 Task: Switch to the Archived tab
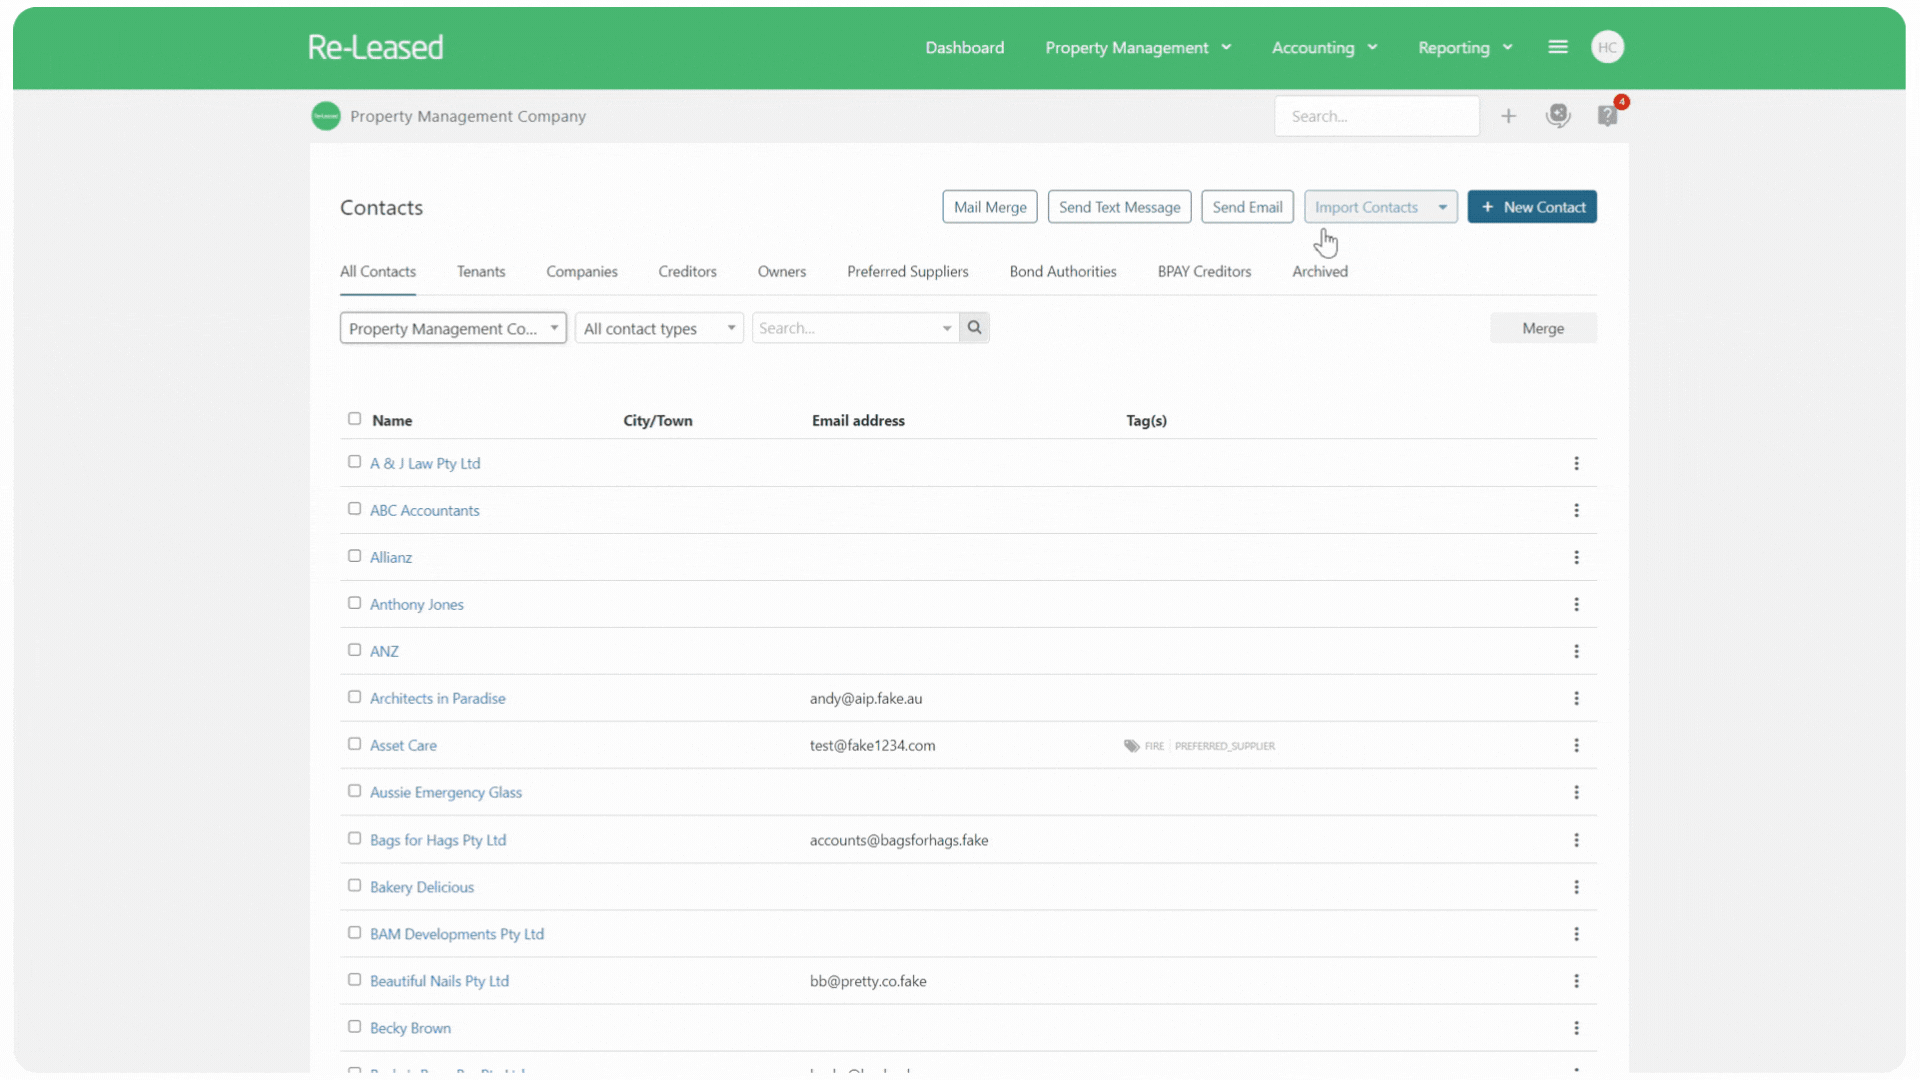click(x=1319, y=271)
